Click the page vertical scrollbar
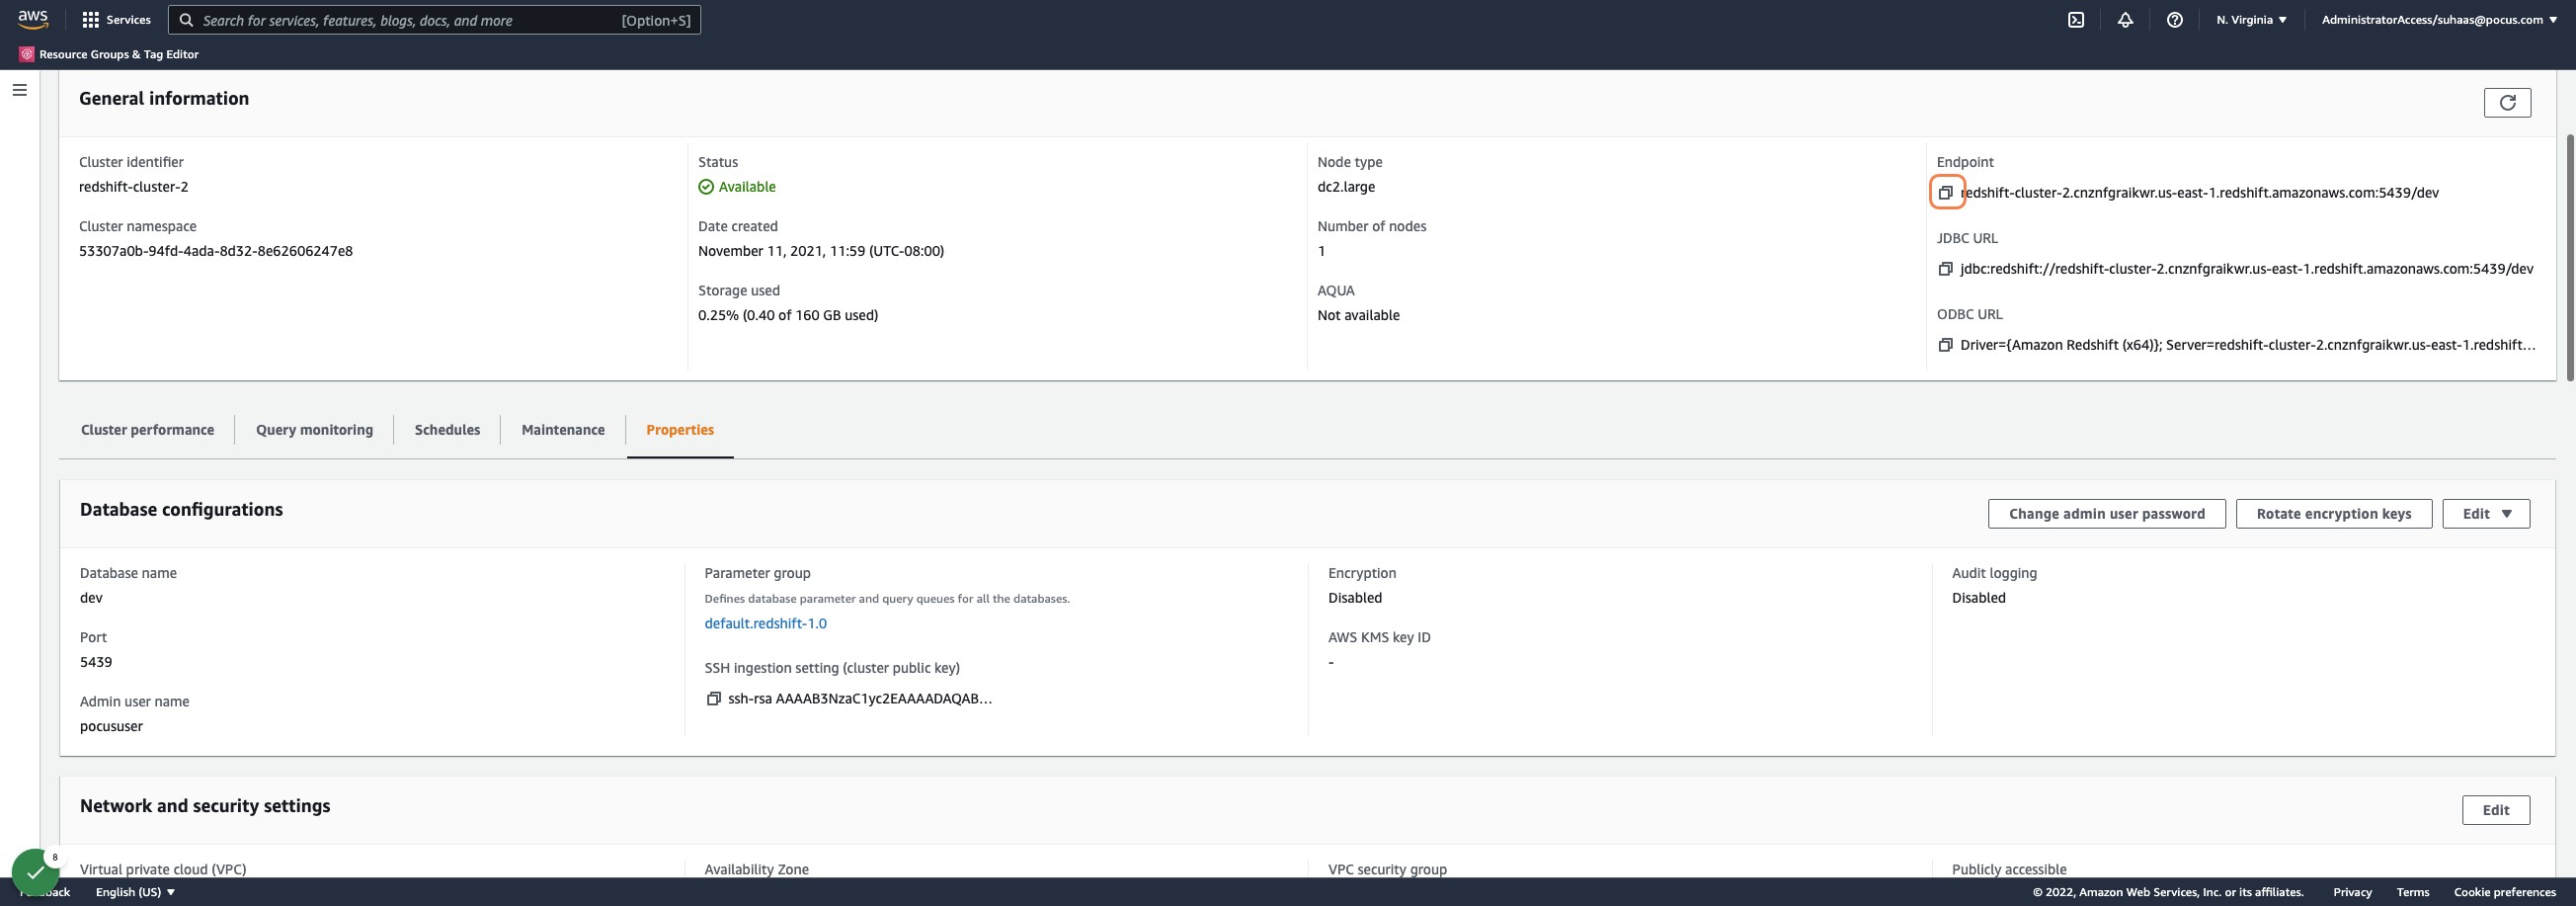This screenshot has width=2576, height=906. point(2570,256)
